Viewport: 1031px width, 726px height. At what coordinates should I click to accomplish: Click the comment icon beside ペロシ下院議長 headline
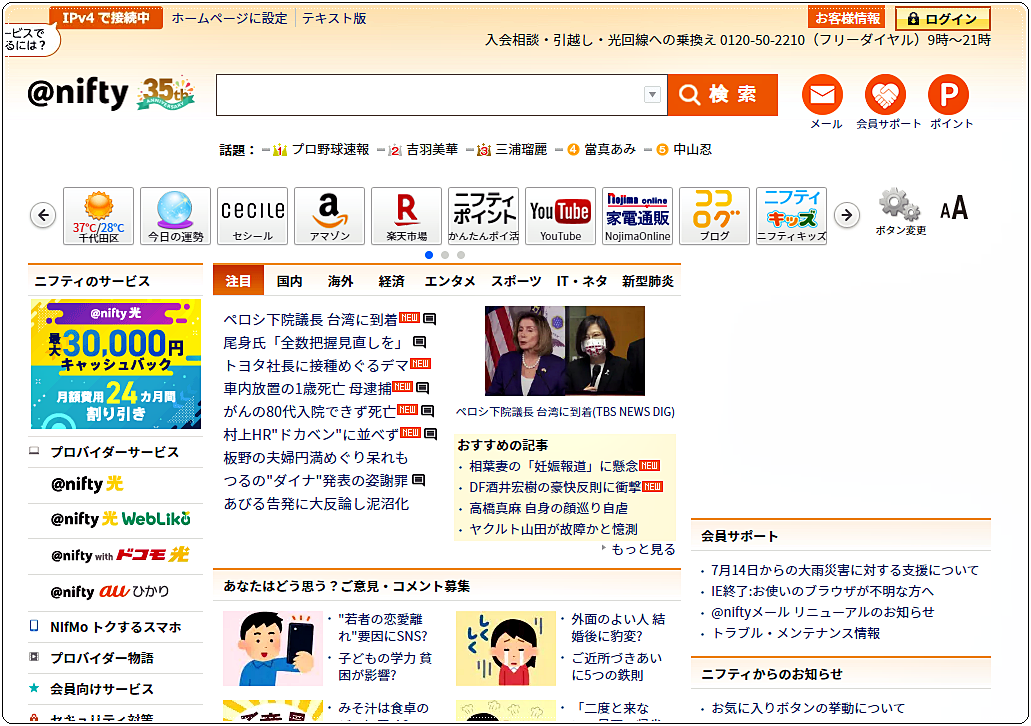429,319
